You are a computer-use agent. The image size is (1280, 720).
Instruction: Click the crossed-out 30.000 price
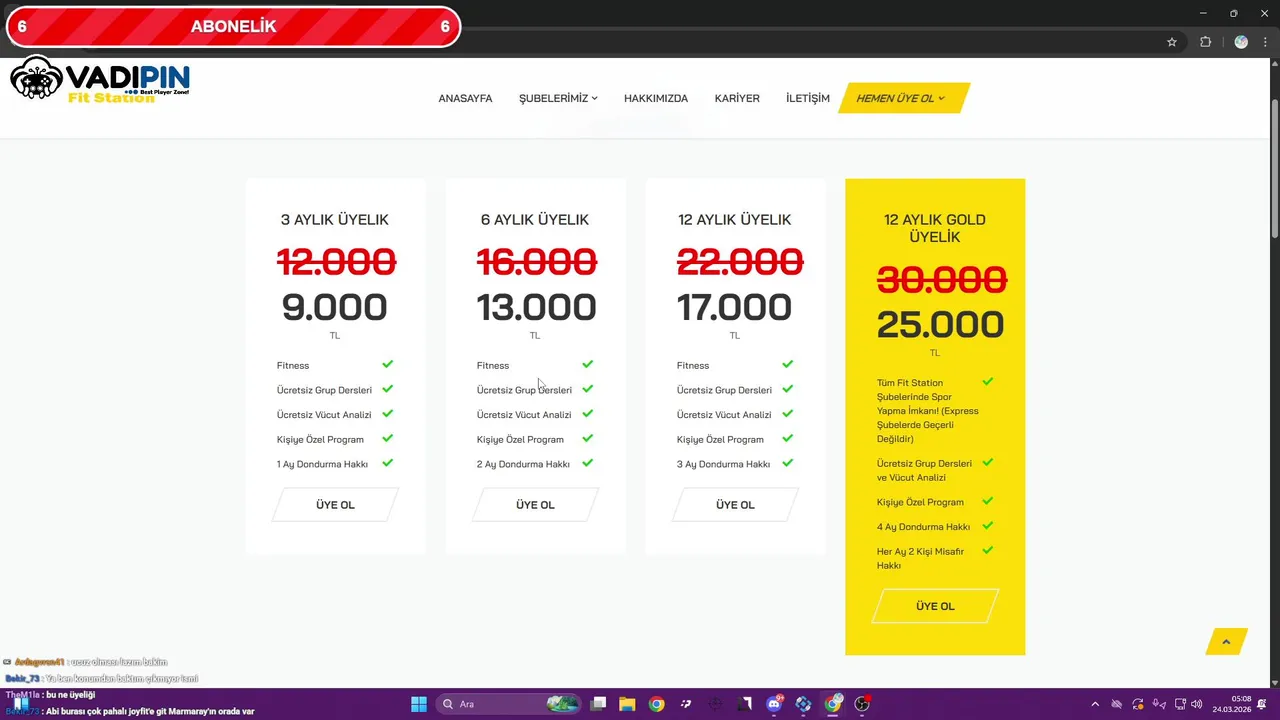pyautogui.click(x=942, y=279)
